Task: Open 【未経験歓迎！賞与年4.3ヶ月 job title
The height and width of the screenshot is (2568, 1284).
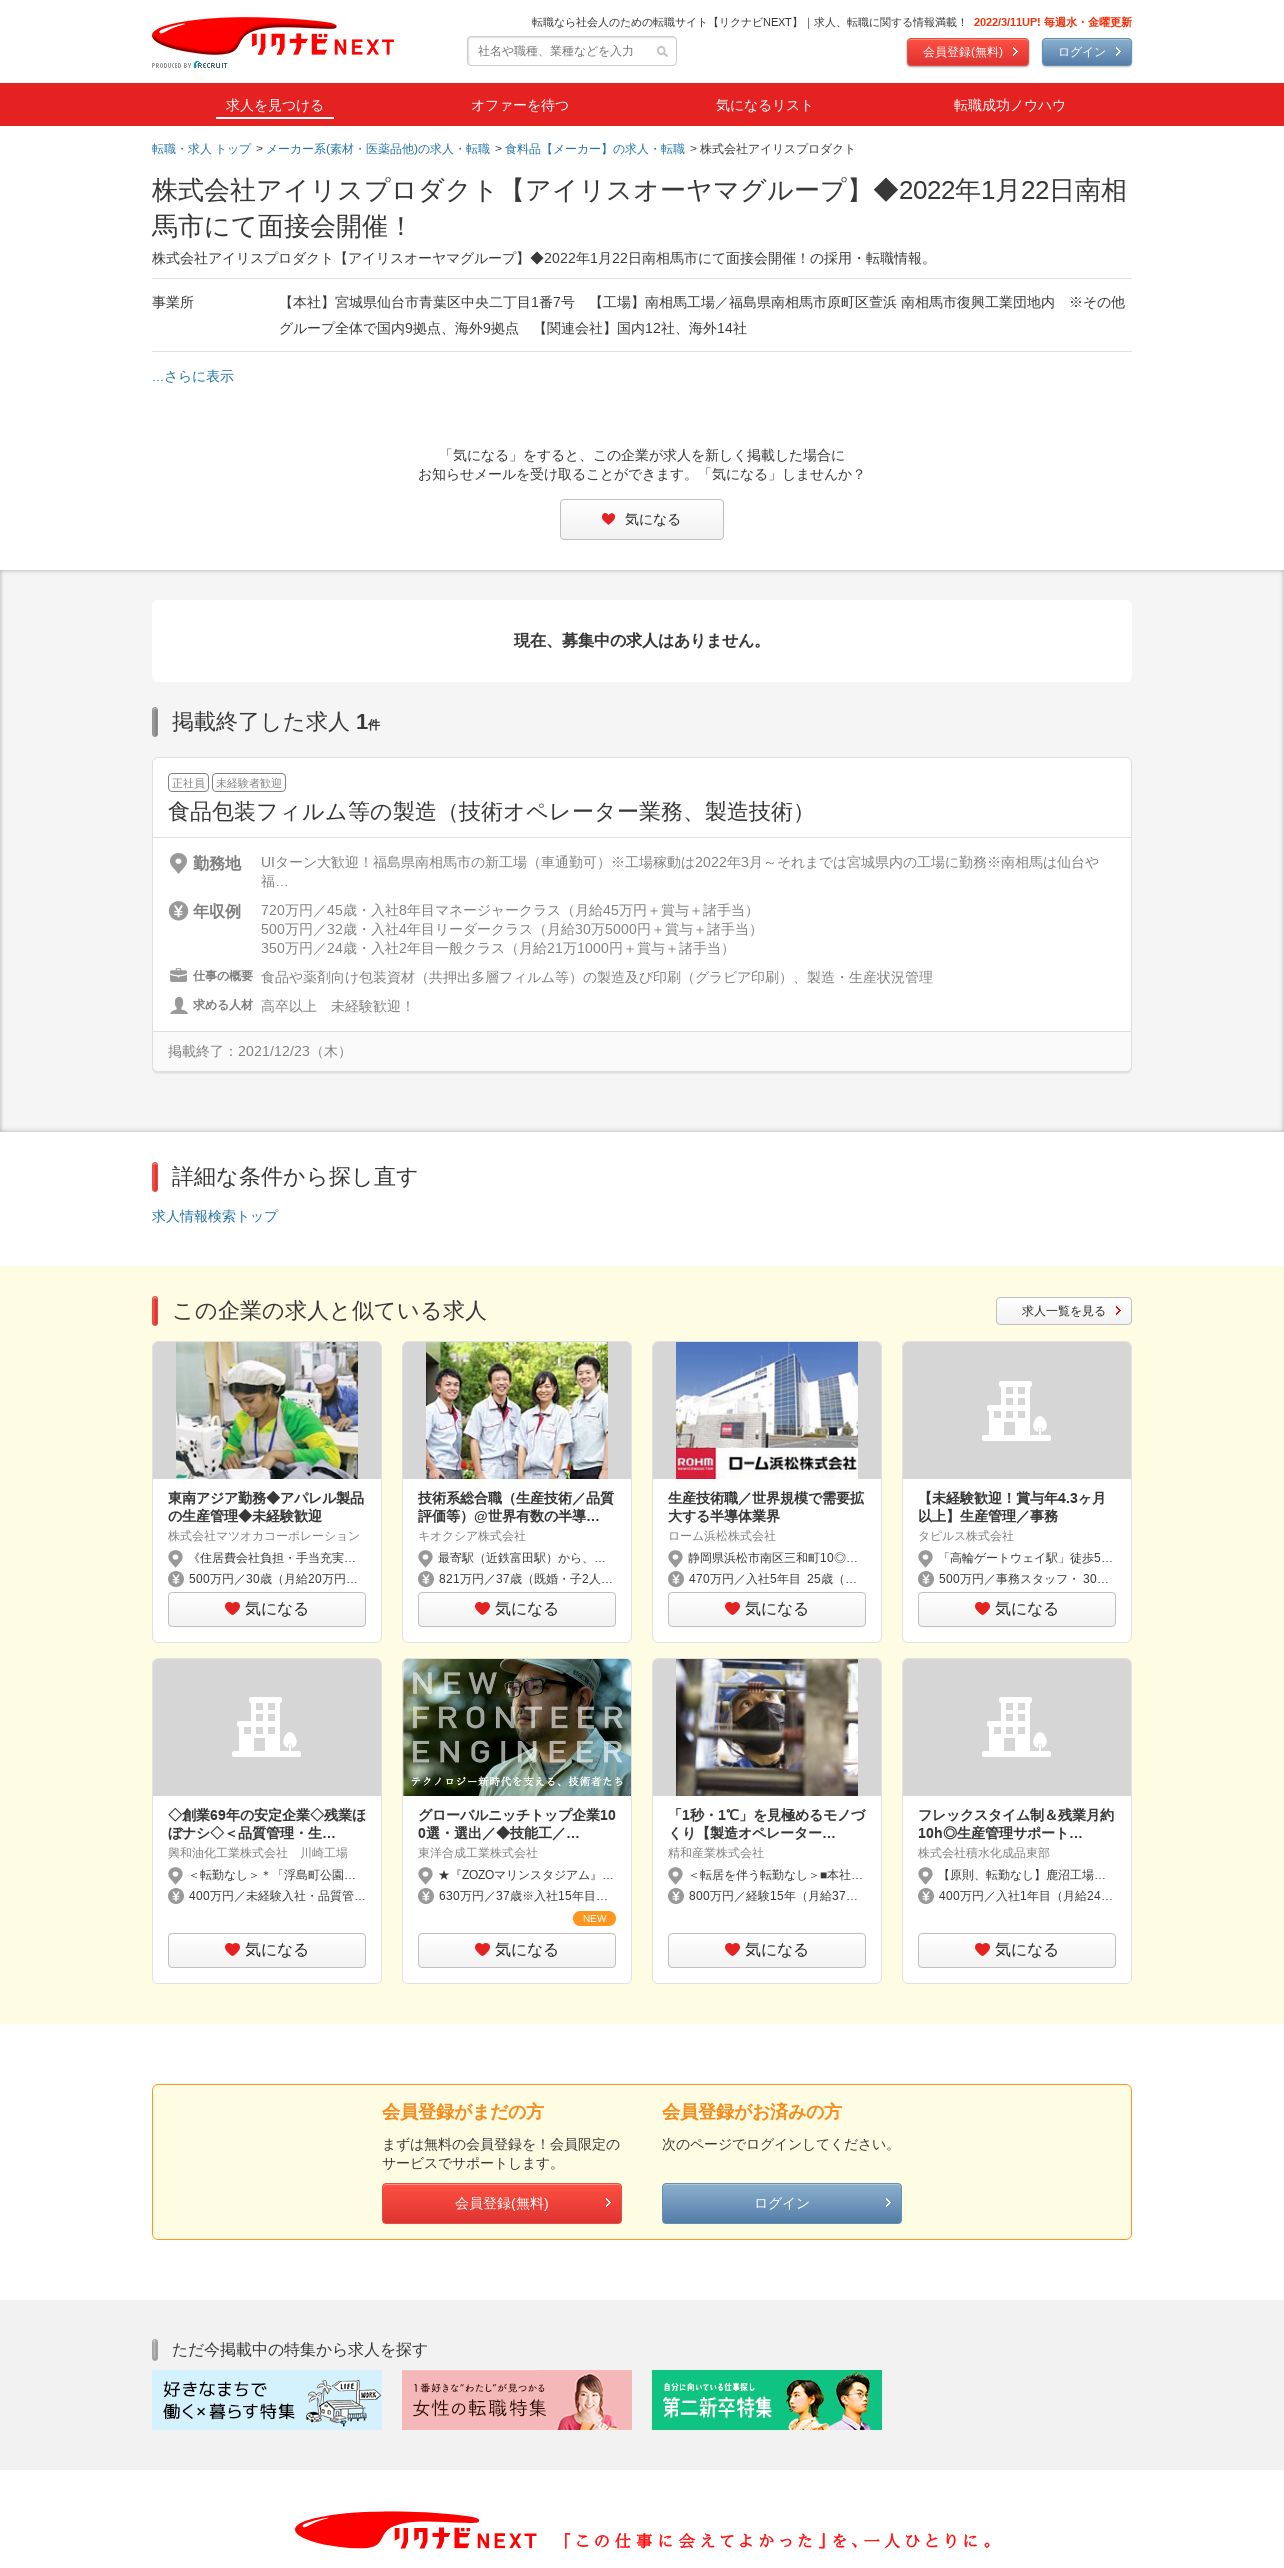Action: coord(1012,1507)
